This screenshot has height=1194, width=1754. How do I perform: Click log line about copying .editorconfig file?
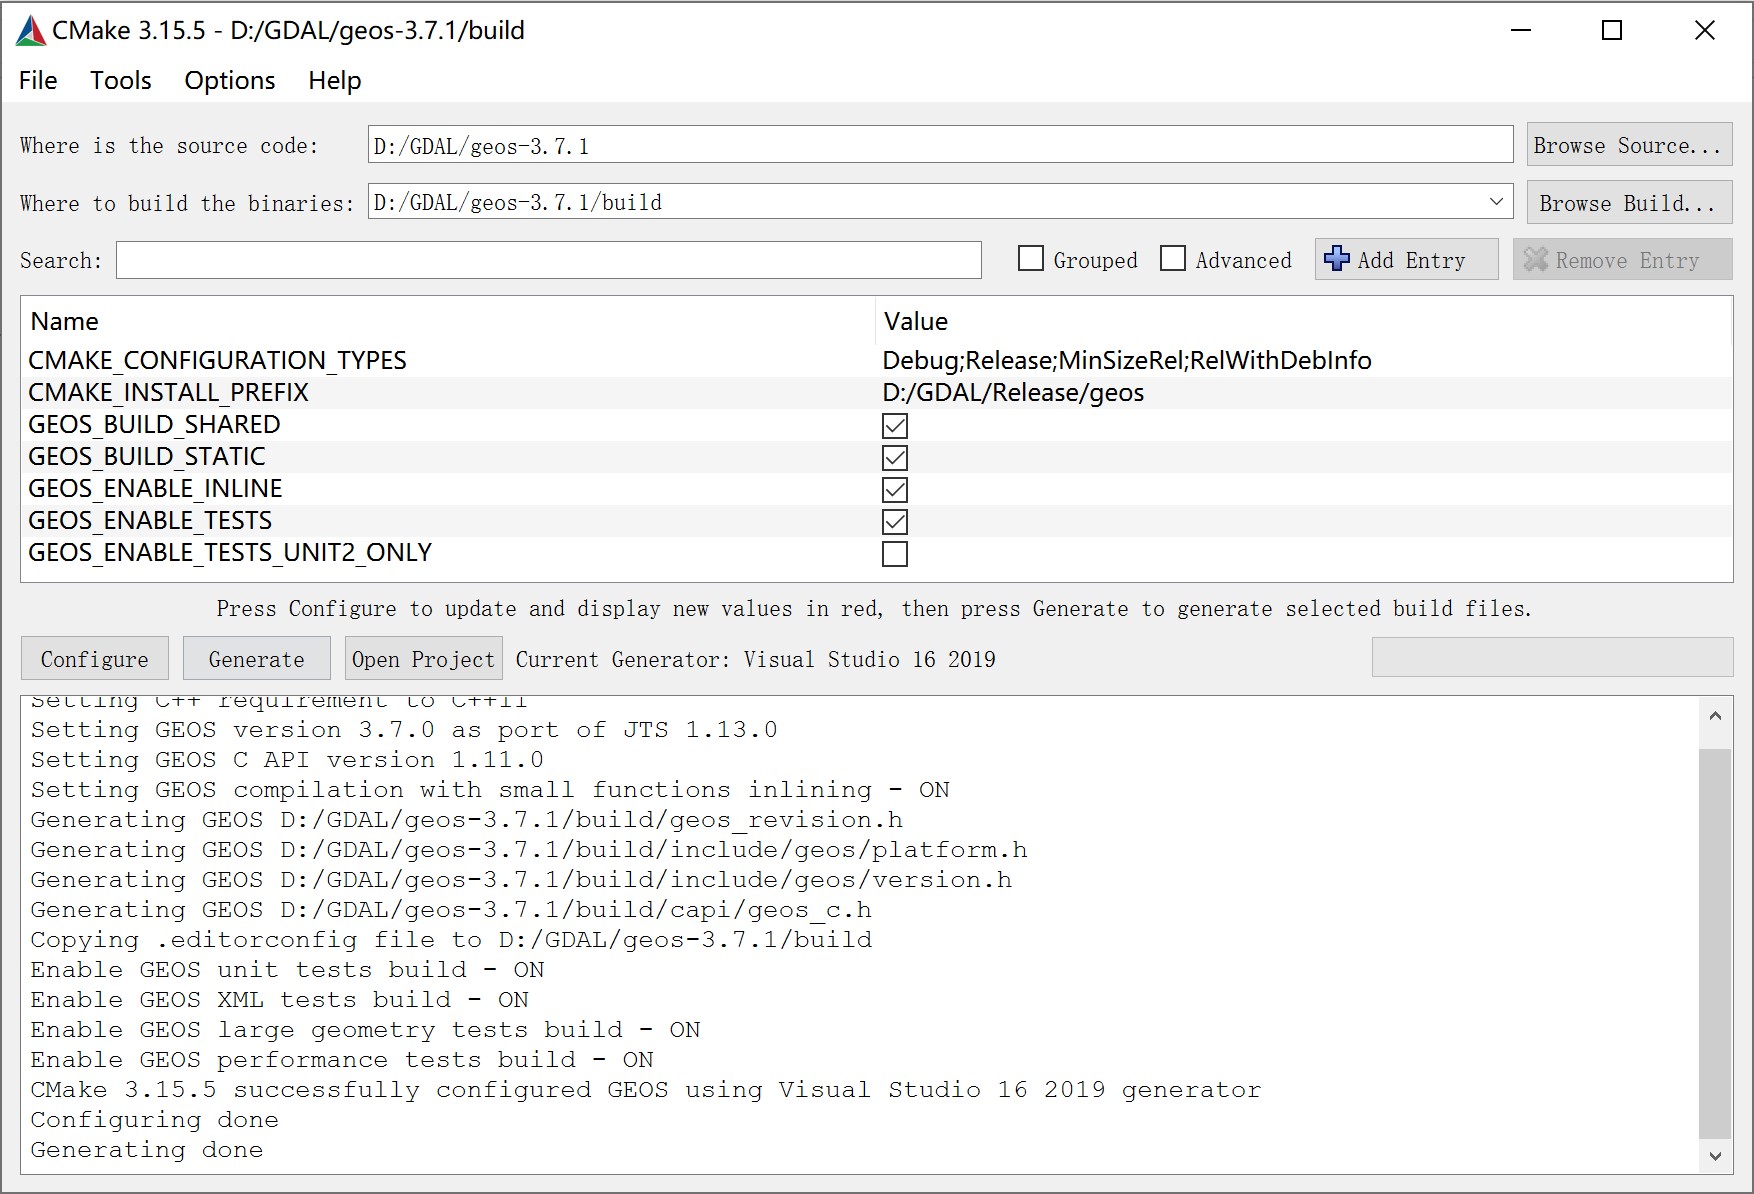tap(451, 940)
